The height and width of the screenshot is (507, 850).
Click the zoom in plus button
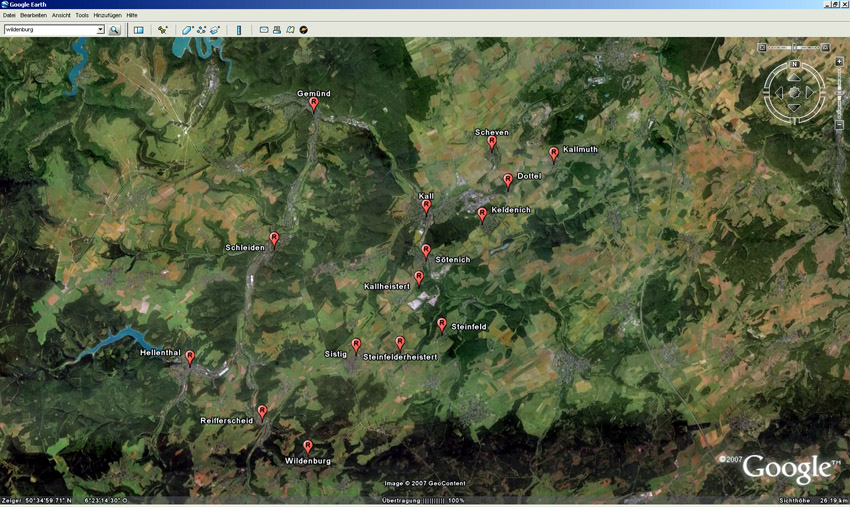tap(839, 62)
